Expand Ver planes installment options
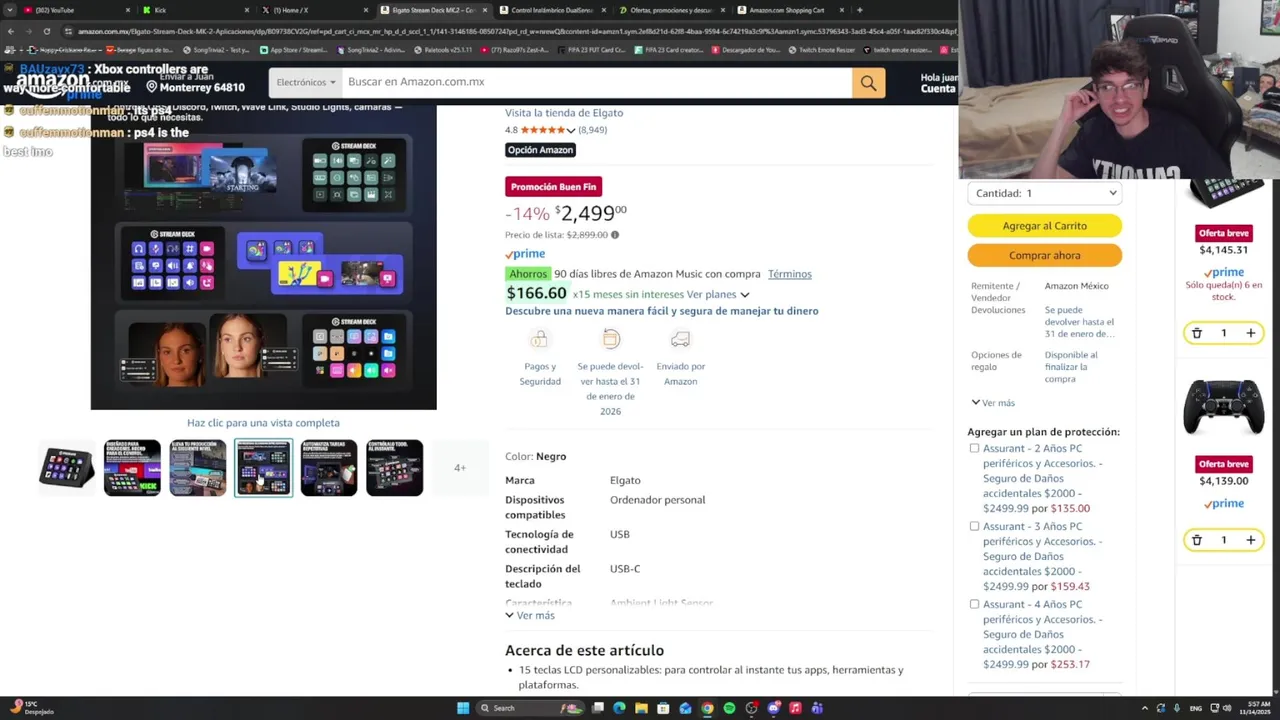 tap(717, 295)
